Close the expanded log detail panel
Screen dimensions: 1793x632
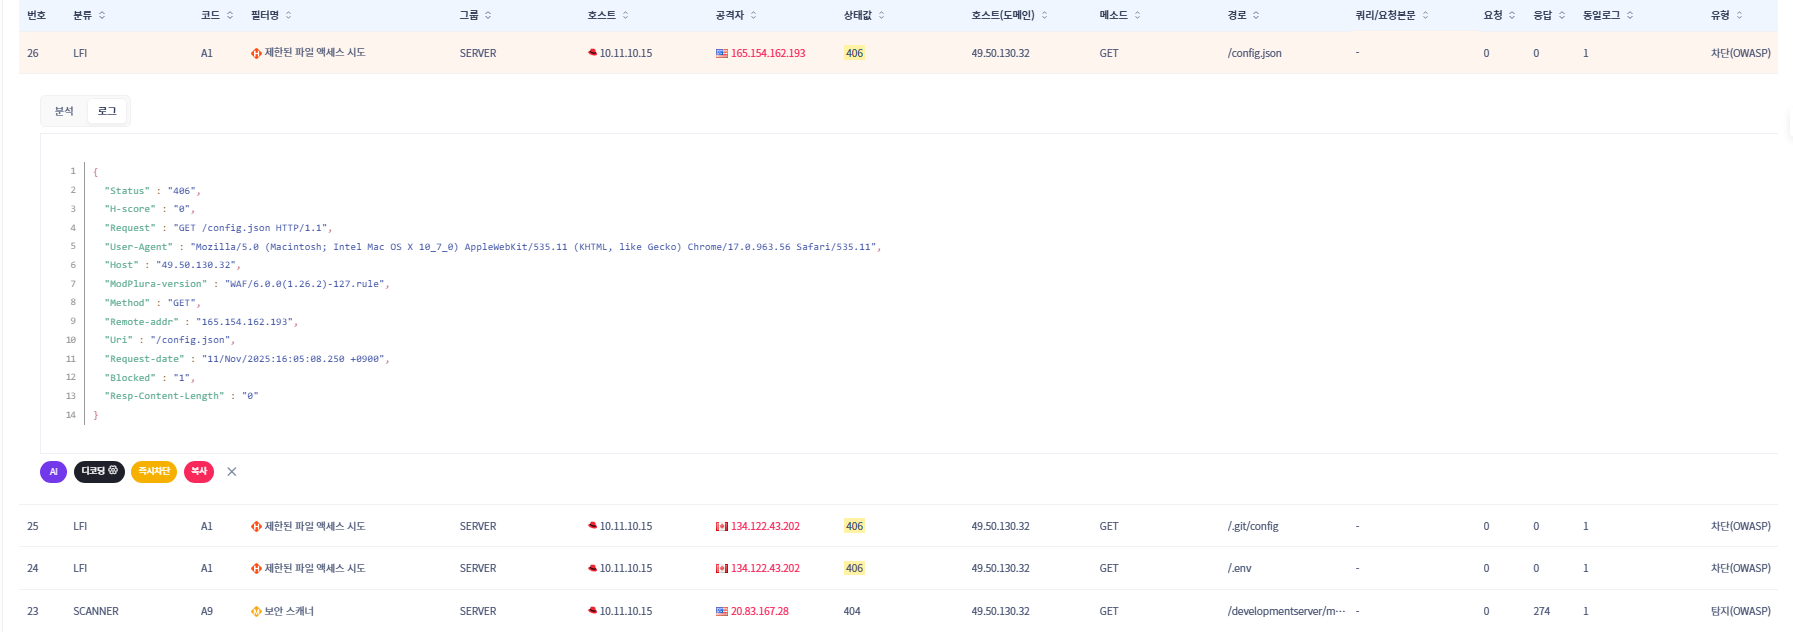tap(232, 471)
